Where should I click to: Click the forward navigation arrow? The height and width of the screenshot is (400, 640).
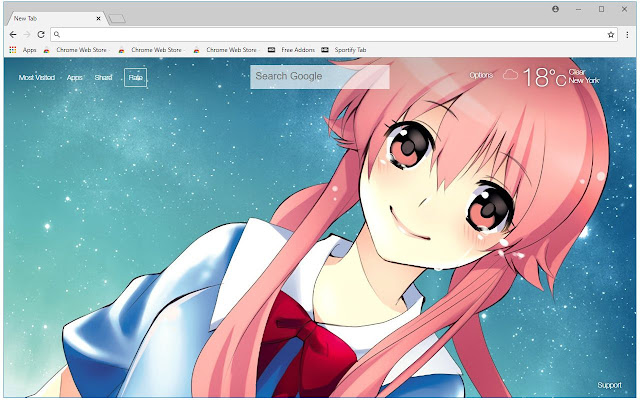[27, 35]
